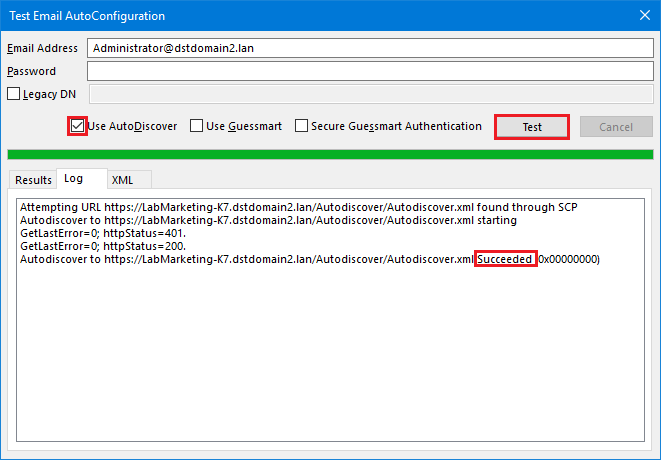Click the Autodiscover 'starting' log line
This screenshot has width=661, height=460.
coord(268,221)
